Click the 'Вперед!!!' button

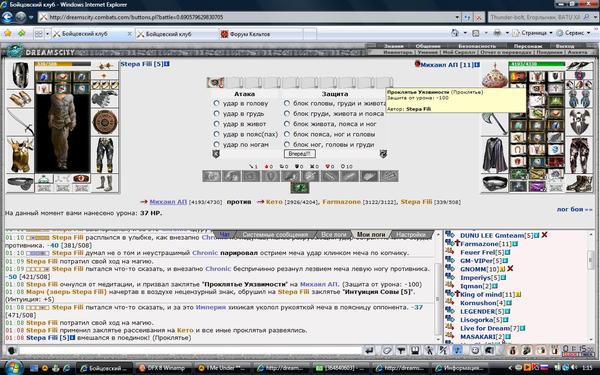point(300,154)
